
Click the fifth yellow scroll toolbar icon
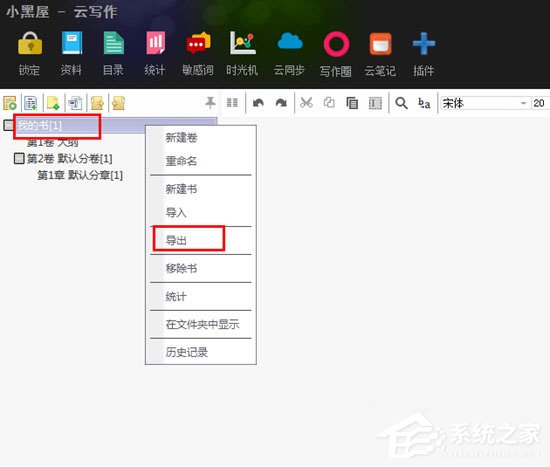[97, 103]
